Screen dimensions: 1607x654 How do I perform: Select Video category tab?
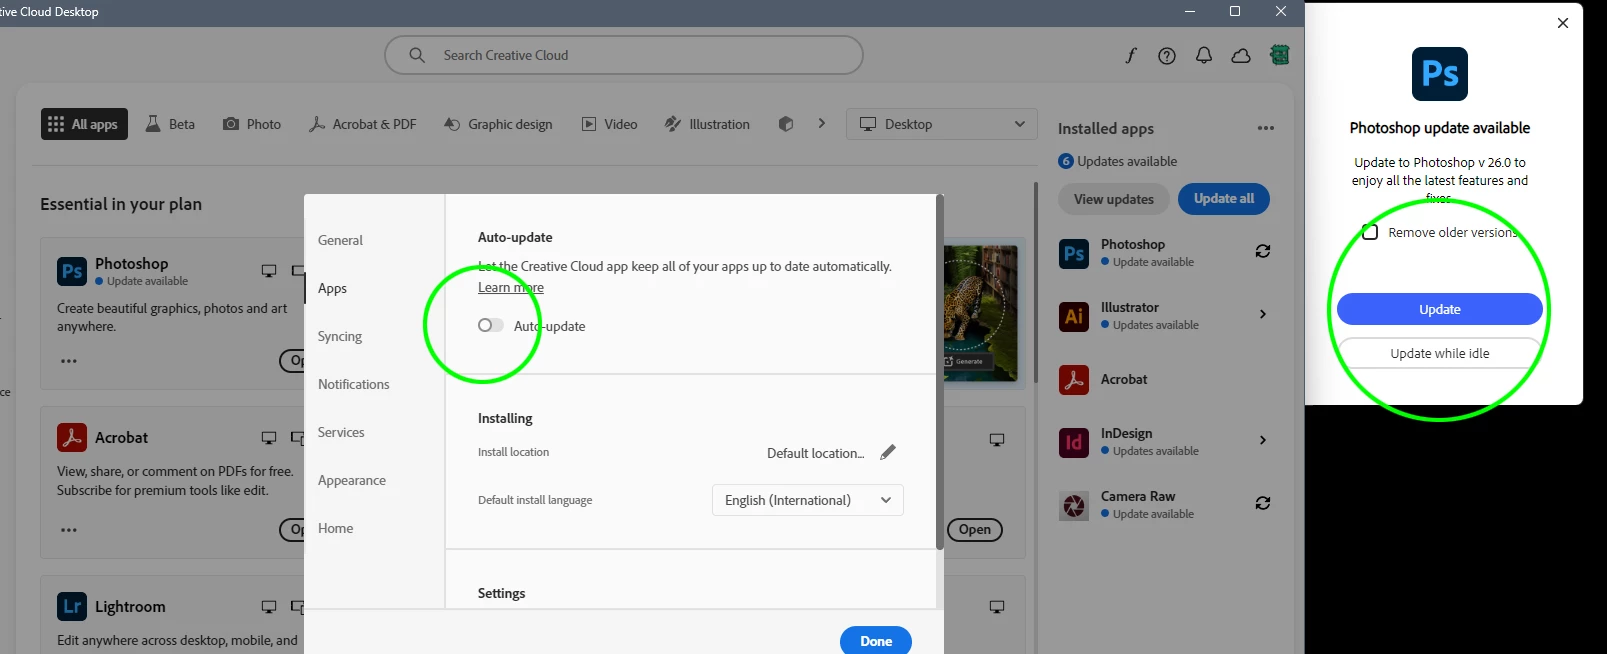pyautogui.click(x=610, y=124)
